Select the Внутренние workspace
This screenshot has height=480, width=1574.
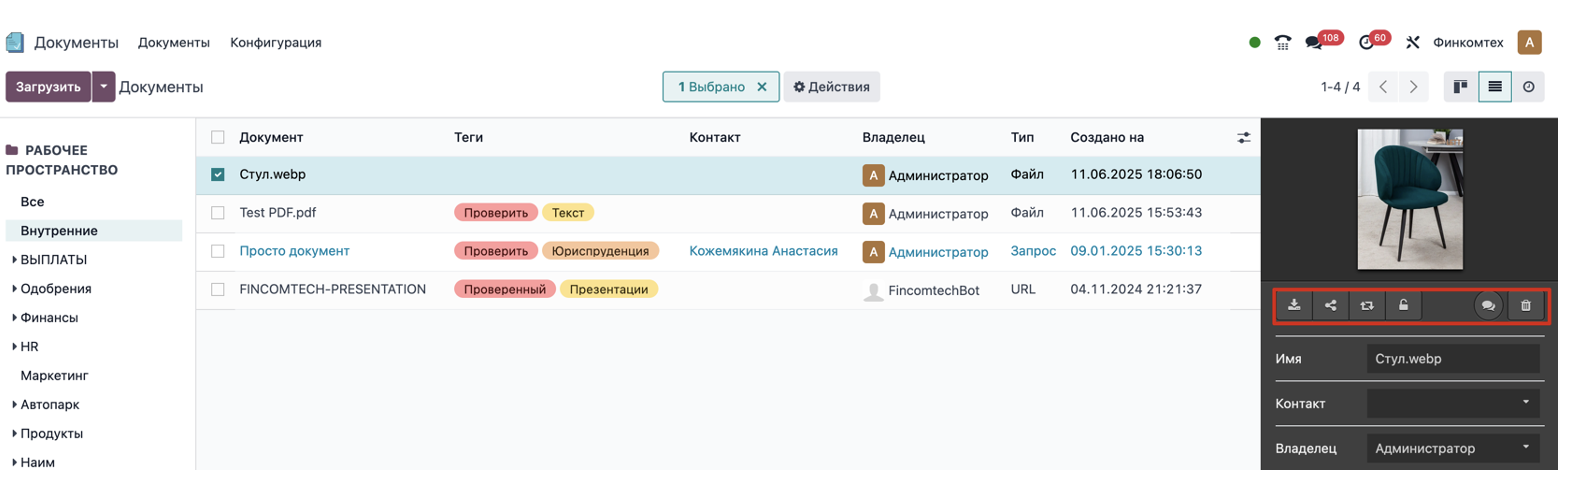click(x=59, y=231)
